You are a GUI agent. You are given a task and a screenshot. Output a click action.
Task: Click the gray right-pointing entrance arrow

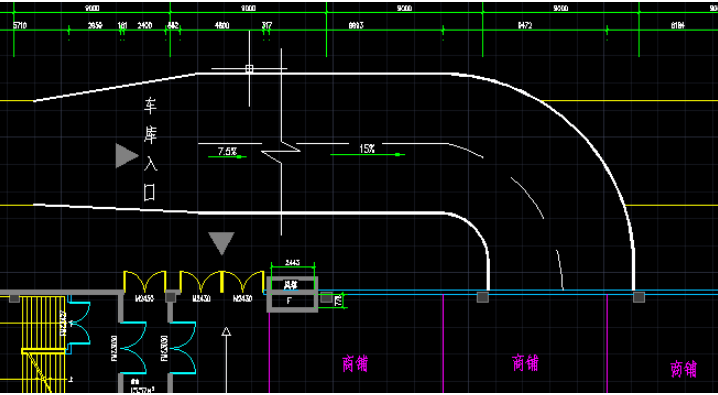[126, 156]
